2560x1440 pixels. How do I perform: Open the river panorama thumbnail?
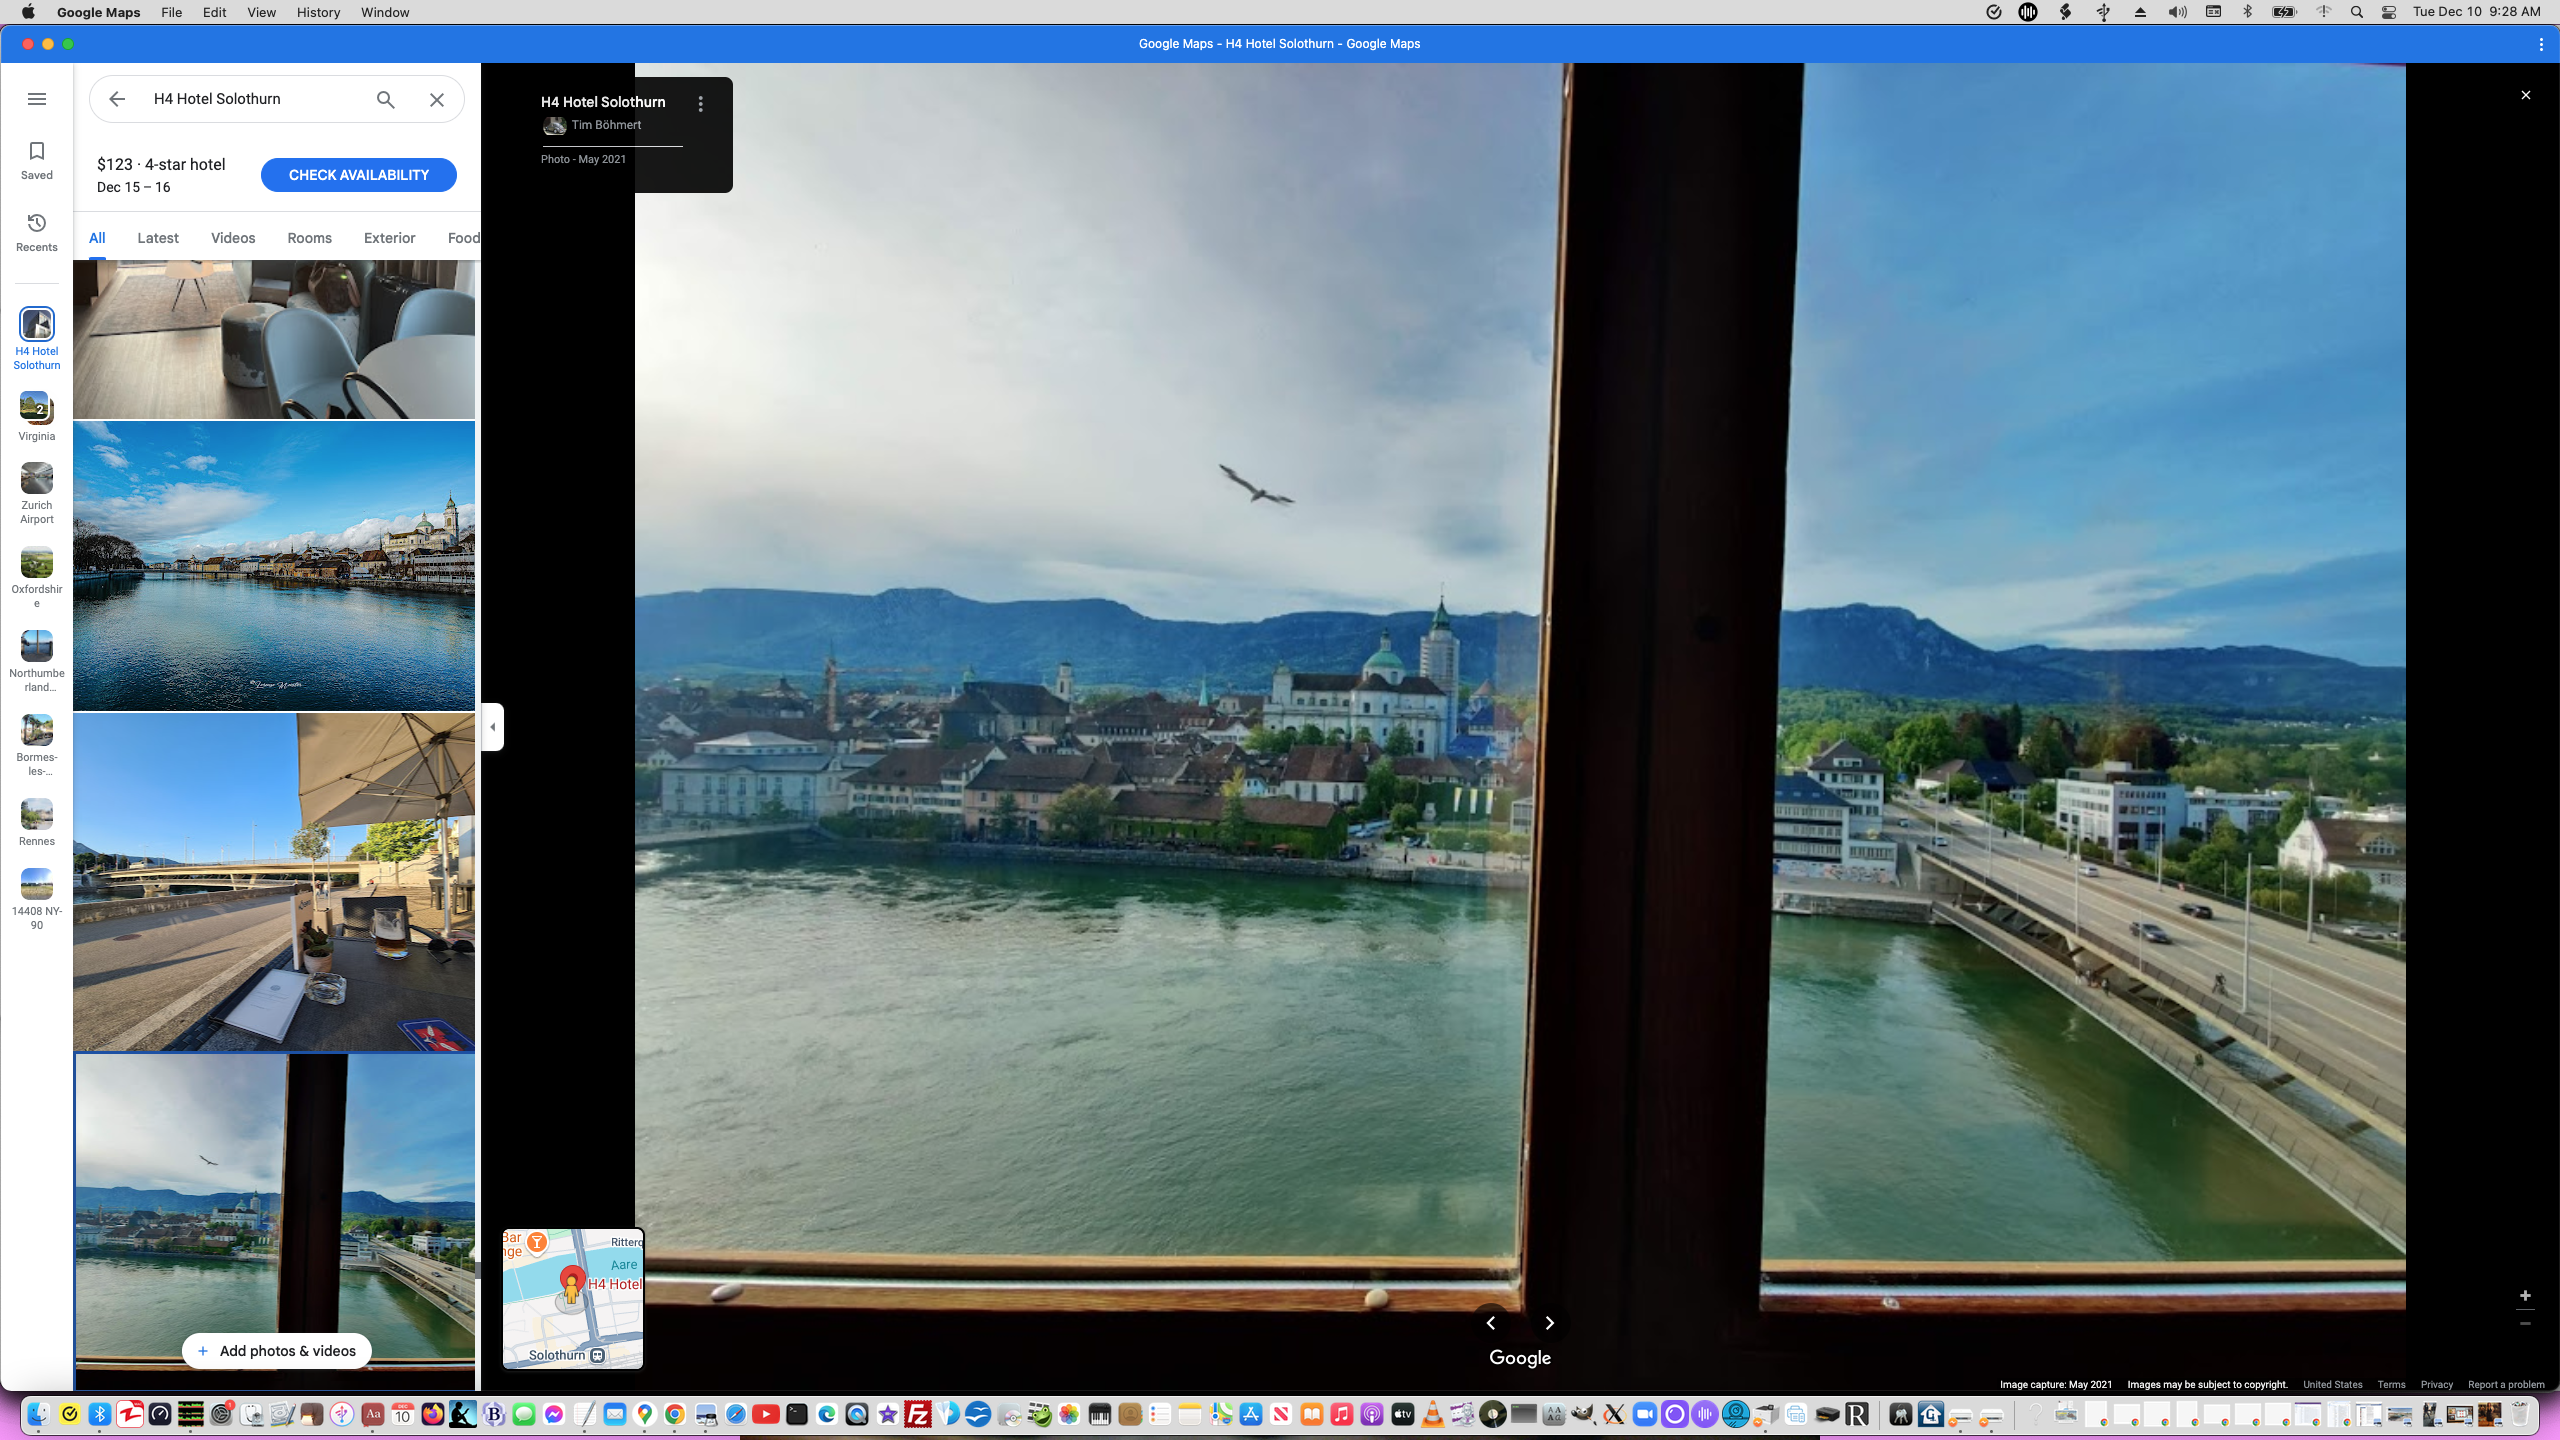[274, 566]
